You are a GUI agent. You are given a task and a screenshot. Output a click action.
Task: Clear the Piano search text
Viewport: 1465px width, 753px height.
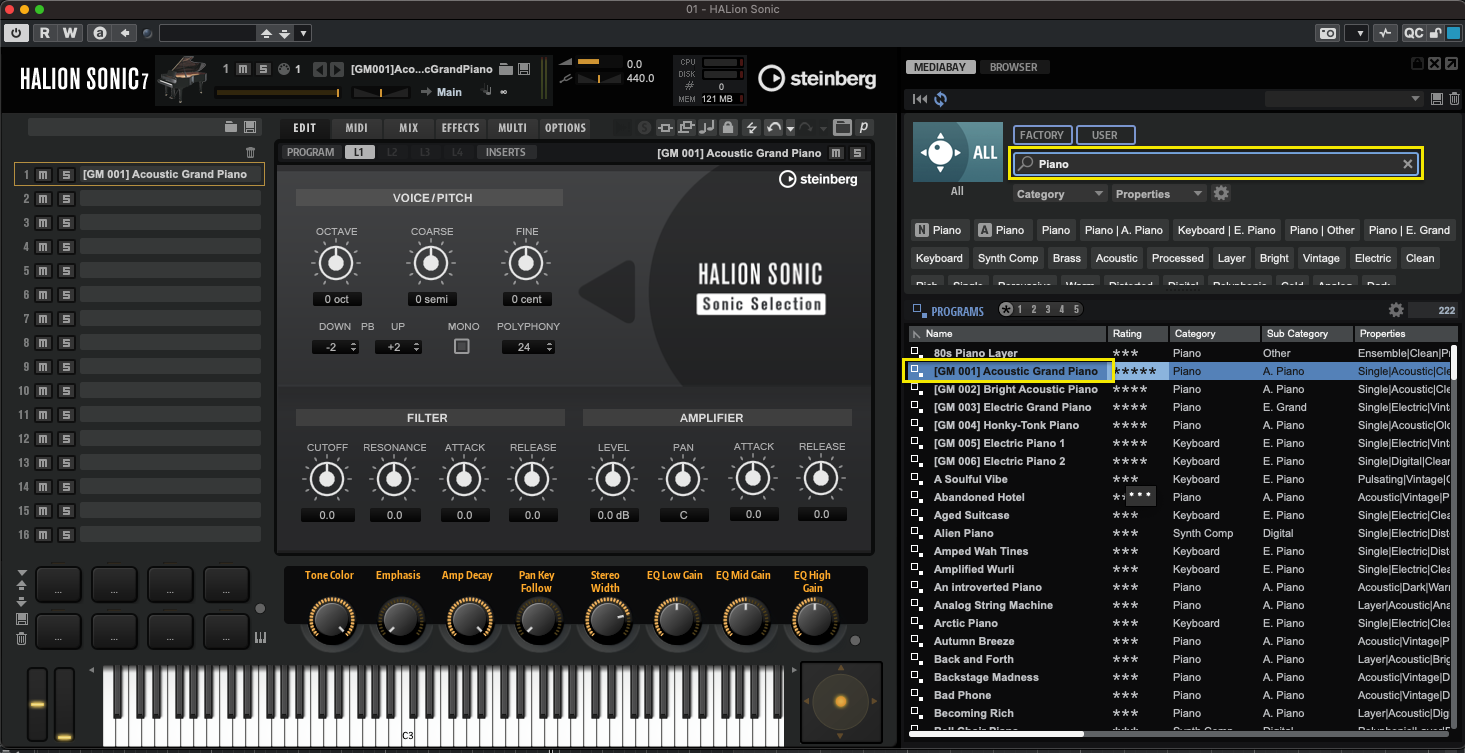(x=1407, y=164)
